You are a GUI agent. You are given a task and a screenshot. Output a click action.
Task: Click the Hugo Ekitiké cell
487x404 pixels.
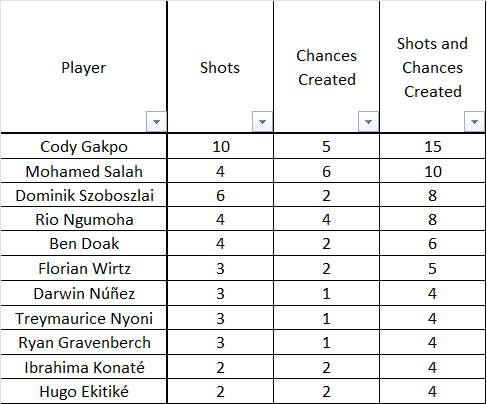point(83,391)
